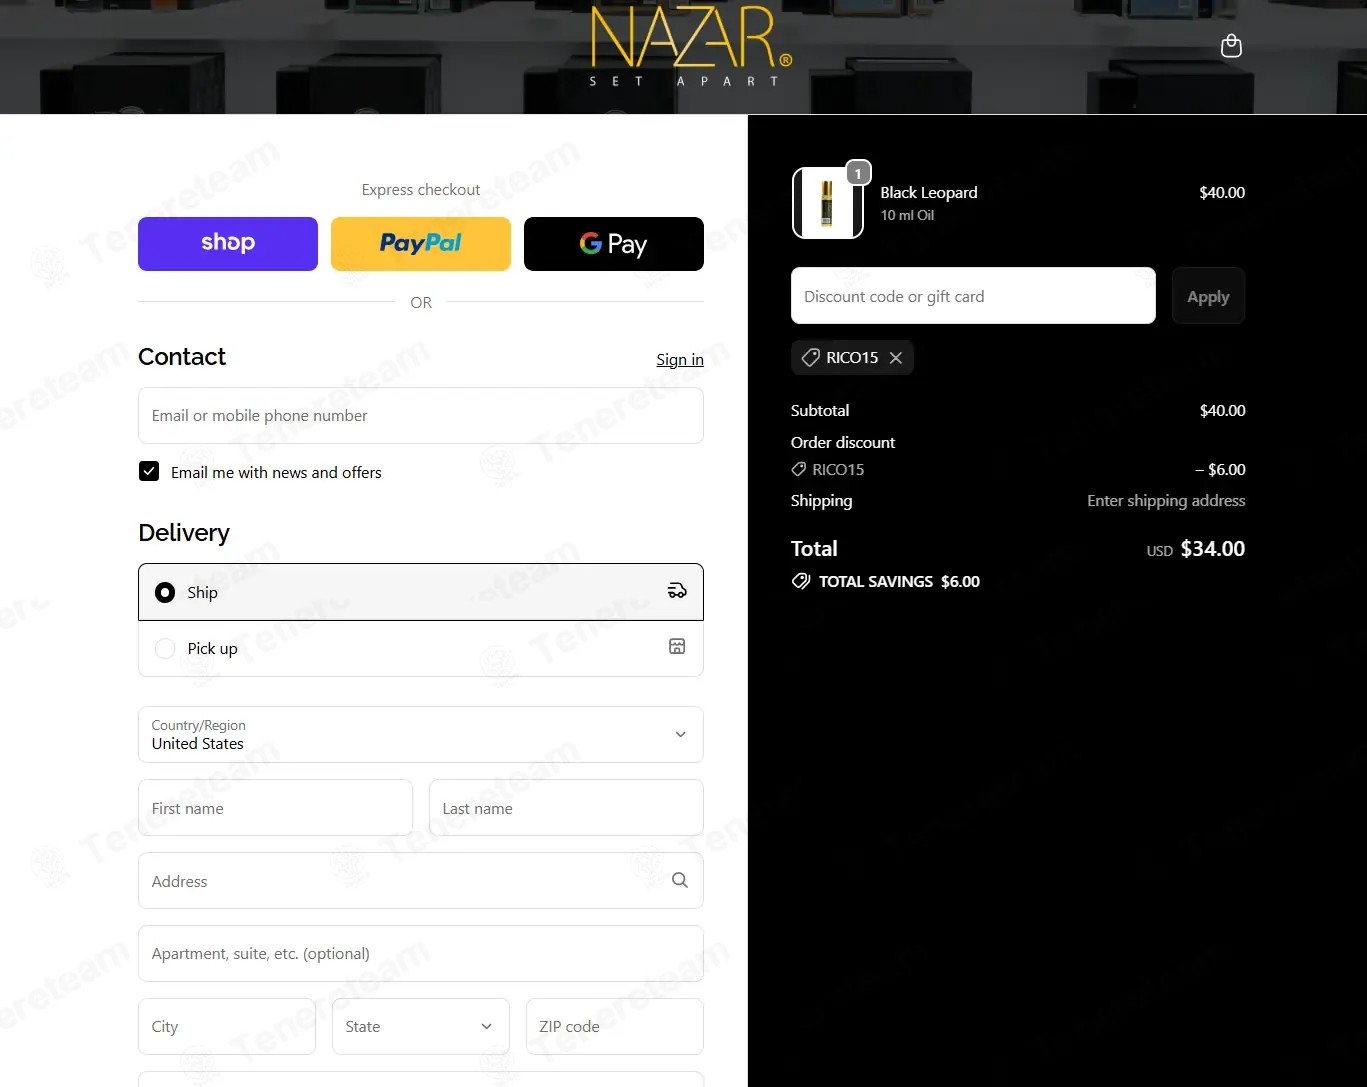Uncheck Email me with news and offers

pos(149,472)
